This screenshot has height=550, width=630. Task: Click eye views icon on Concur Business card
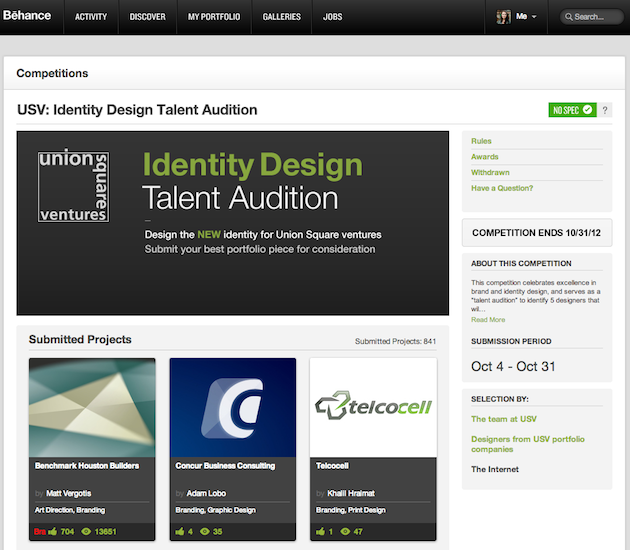[205, 532]
